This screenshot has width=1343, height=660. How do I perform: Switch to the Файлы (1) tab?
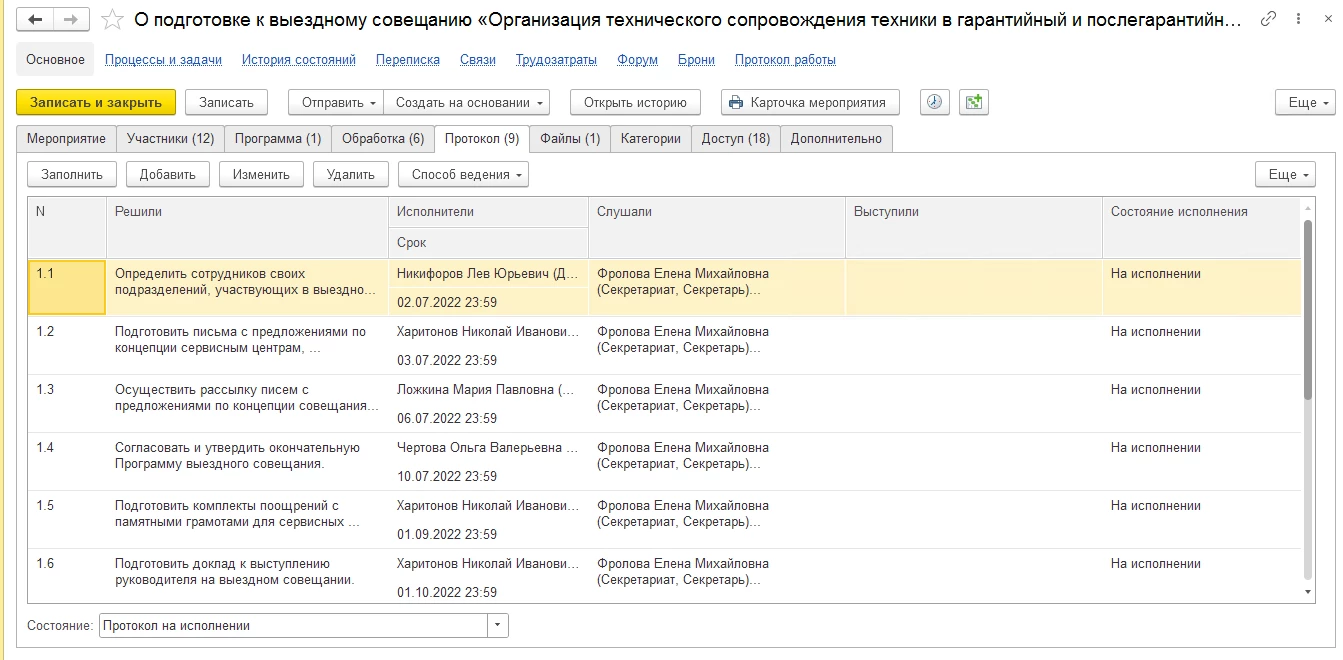[x=570, y=139]
